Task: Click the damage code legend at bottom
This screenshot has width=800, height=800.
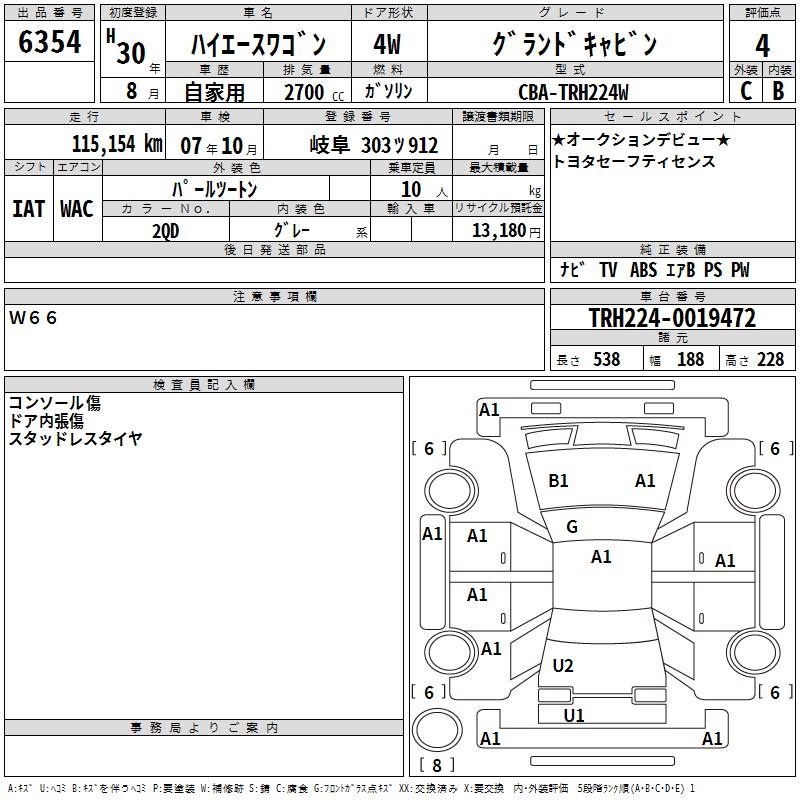Action: point(352,788)
